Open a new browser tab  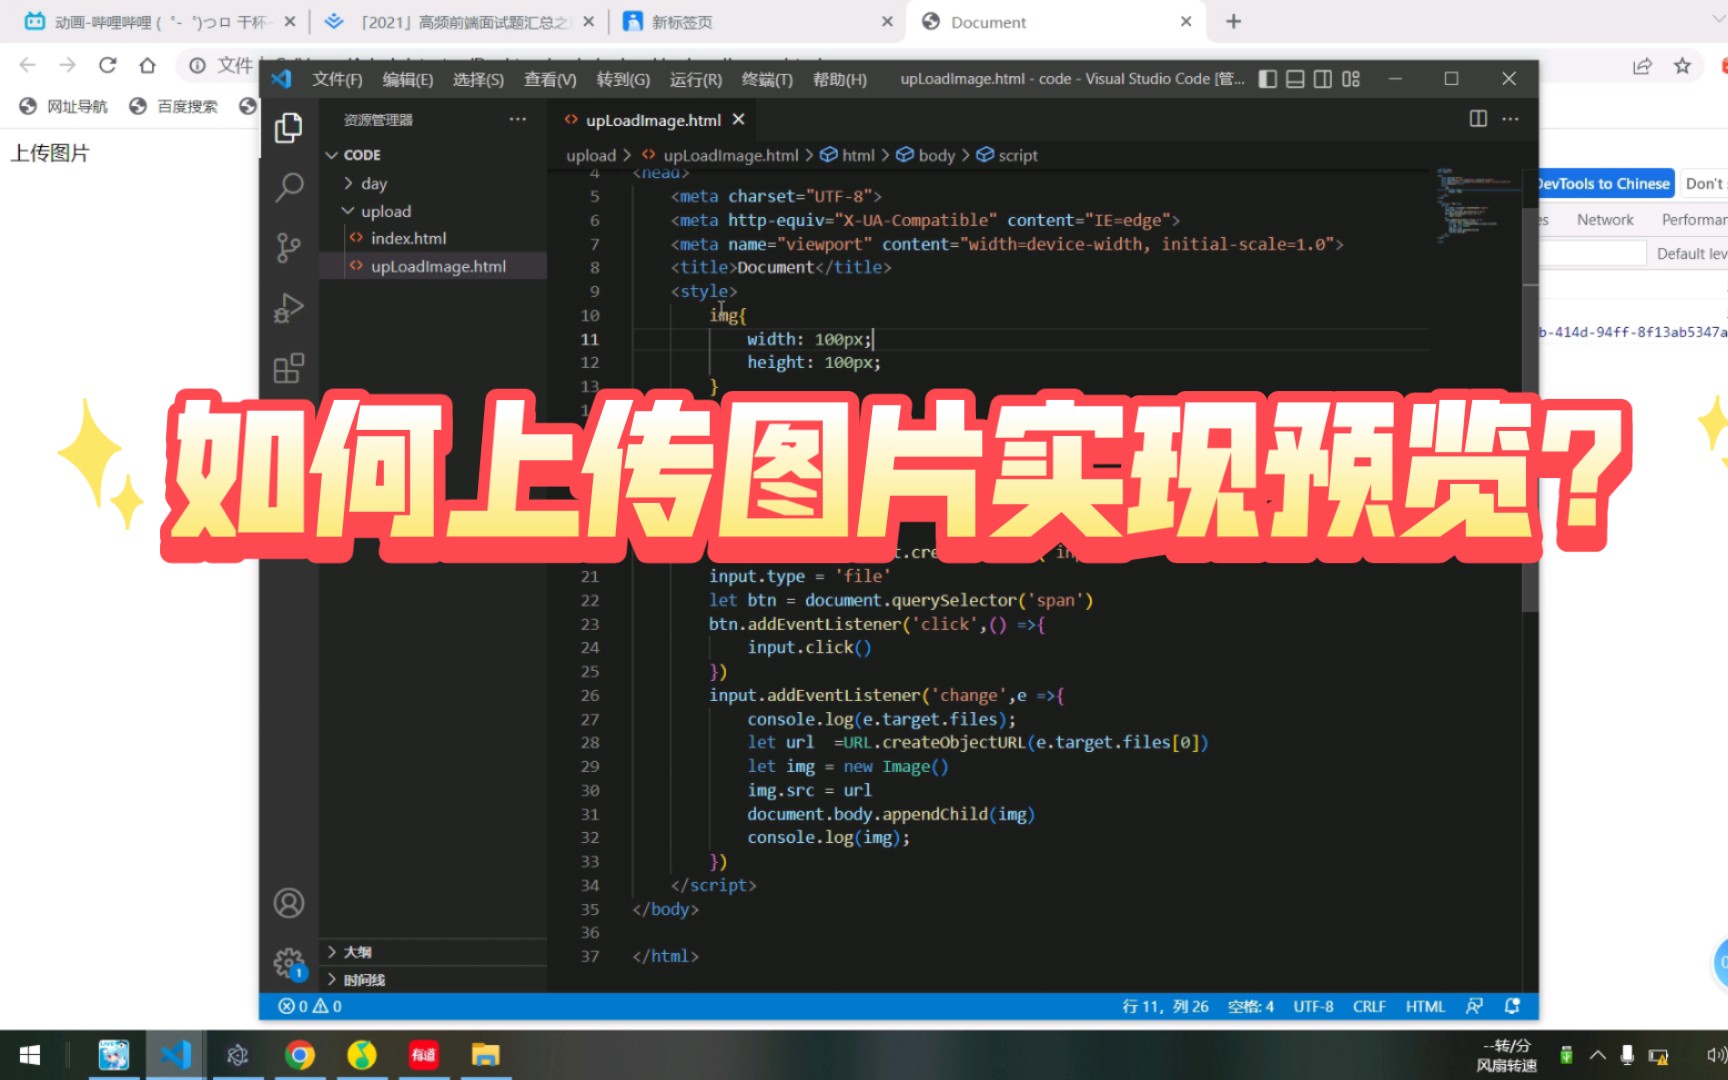tap(1233, 22)
